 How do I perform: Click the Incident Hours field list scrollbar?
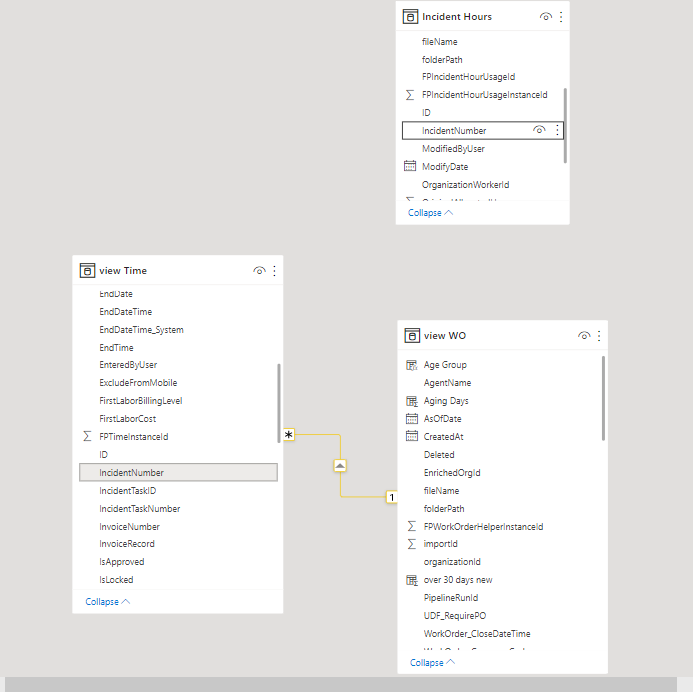pyautogui.click(x=565, y=125)
